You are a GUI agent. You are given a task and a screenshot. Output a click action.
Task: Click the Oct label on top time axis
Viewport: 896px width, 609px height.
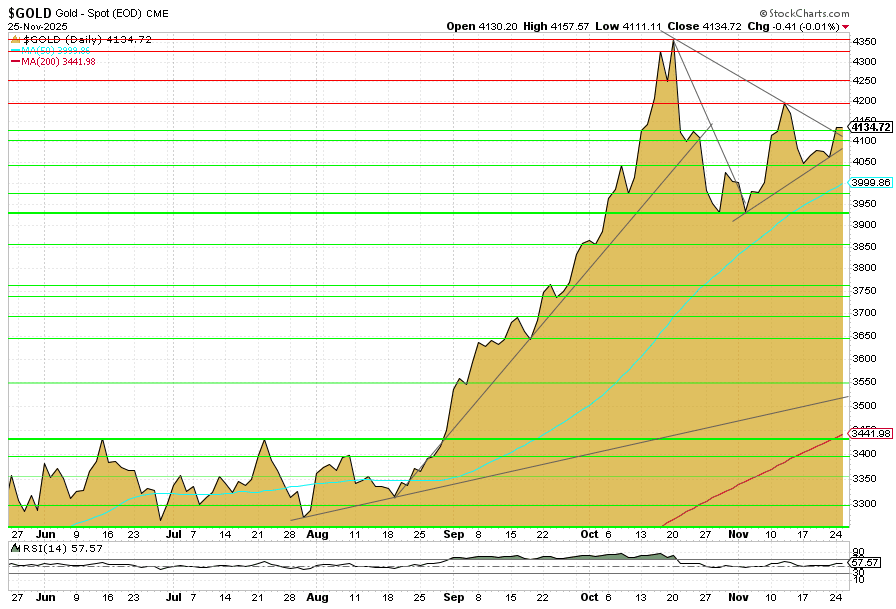click(x=589, y=535)
